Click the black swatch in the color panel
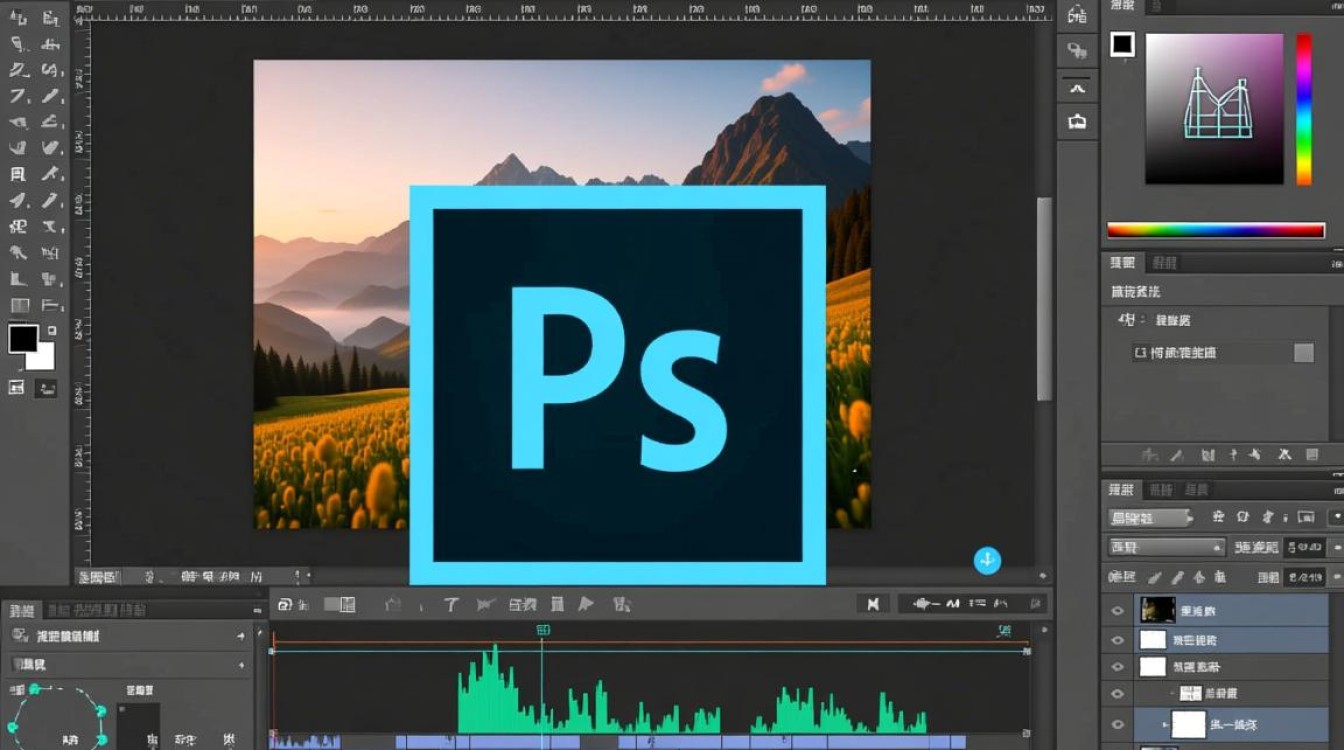Image resolution: width=1344 pixels, height=750 pixels. [1123, 44]
